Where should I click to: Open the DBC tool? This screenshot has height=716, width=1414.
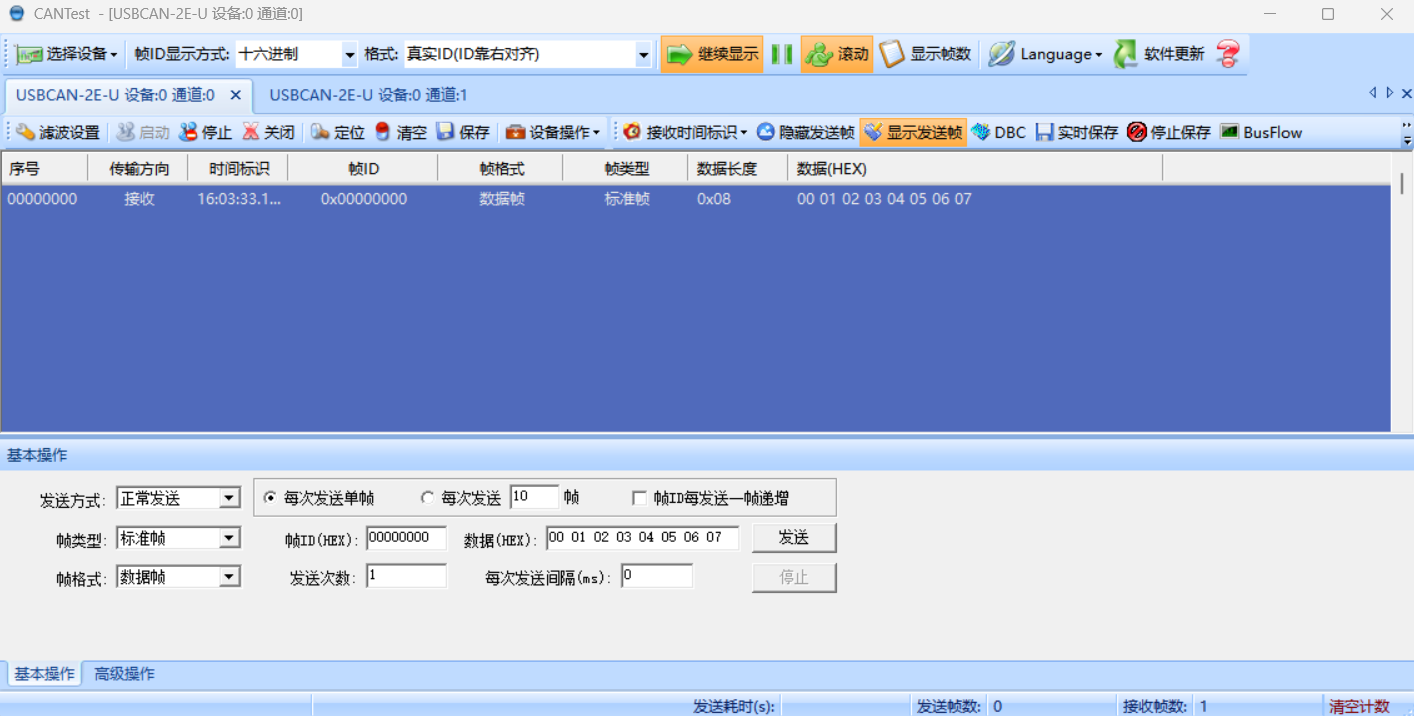(x=999, y=132)
